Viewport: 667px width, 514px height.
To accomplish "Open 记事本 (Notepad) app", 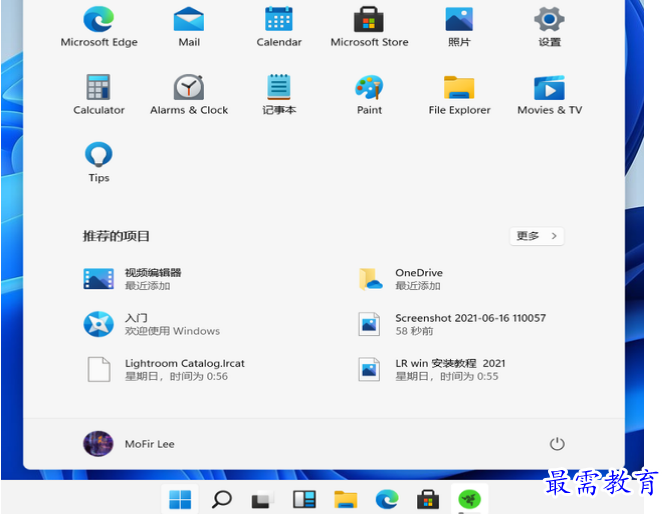I will point(279,94).
